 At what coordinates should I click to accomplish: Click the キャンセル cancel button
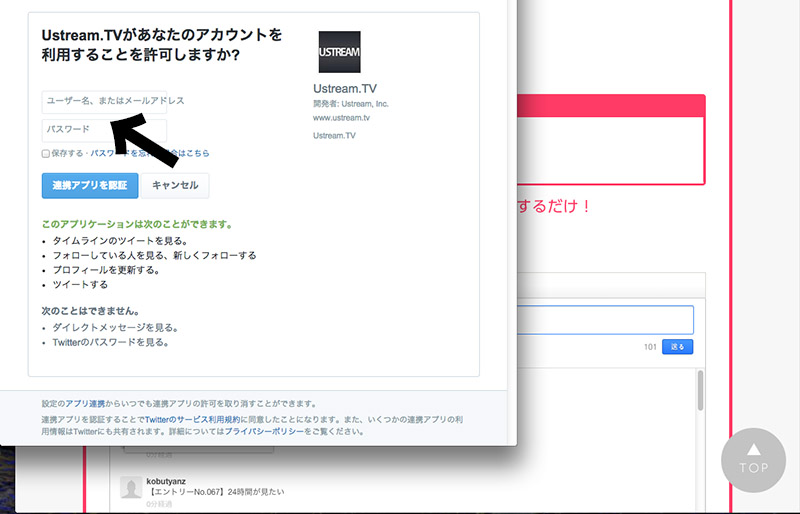pyautogui.click(x=175, y=185)
